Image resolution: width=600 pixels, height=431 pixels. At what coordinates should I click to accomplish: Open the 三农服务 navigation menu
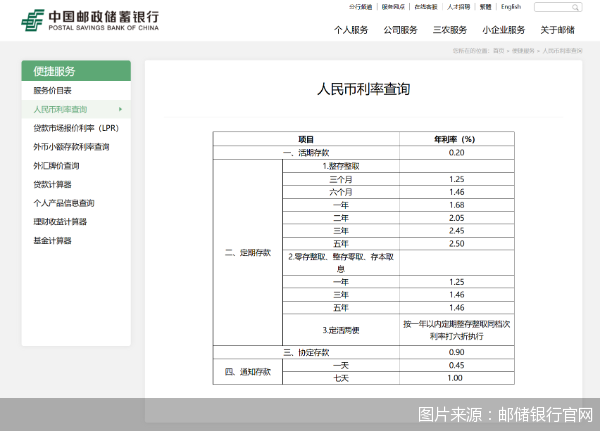click(450, 30)
